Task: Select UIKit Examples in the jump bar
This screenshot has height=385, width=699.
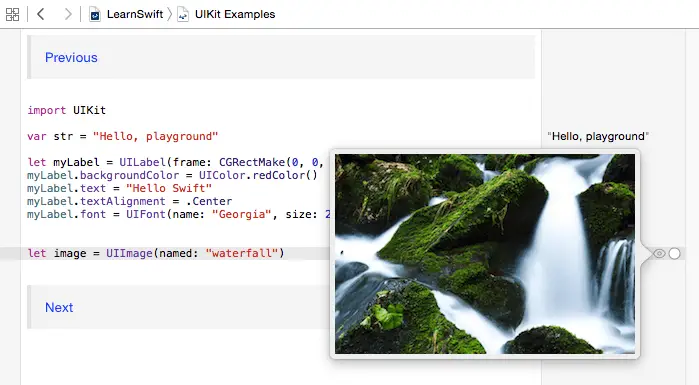Action: tap(235, 14)
